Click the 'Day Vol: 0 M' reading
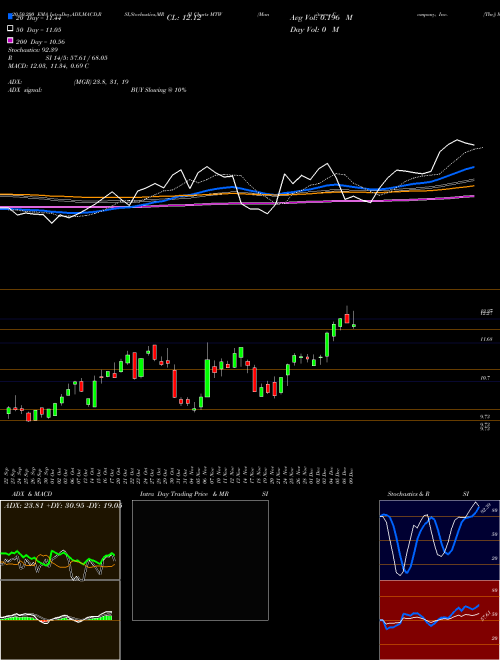This screenshot has width=500, height=660. click(314, 30)
